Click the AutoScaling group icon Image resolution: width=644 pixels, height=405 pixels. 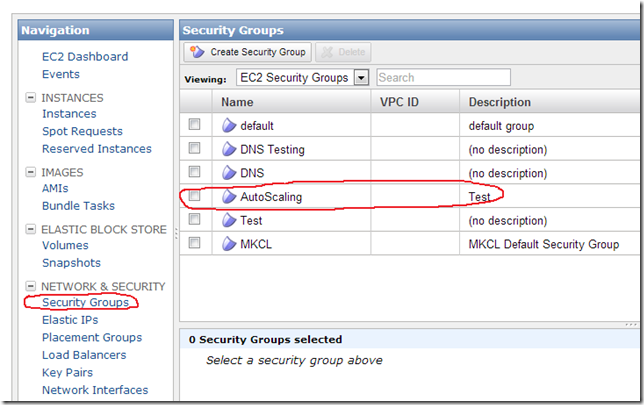point(229,197)
